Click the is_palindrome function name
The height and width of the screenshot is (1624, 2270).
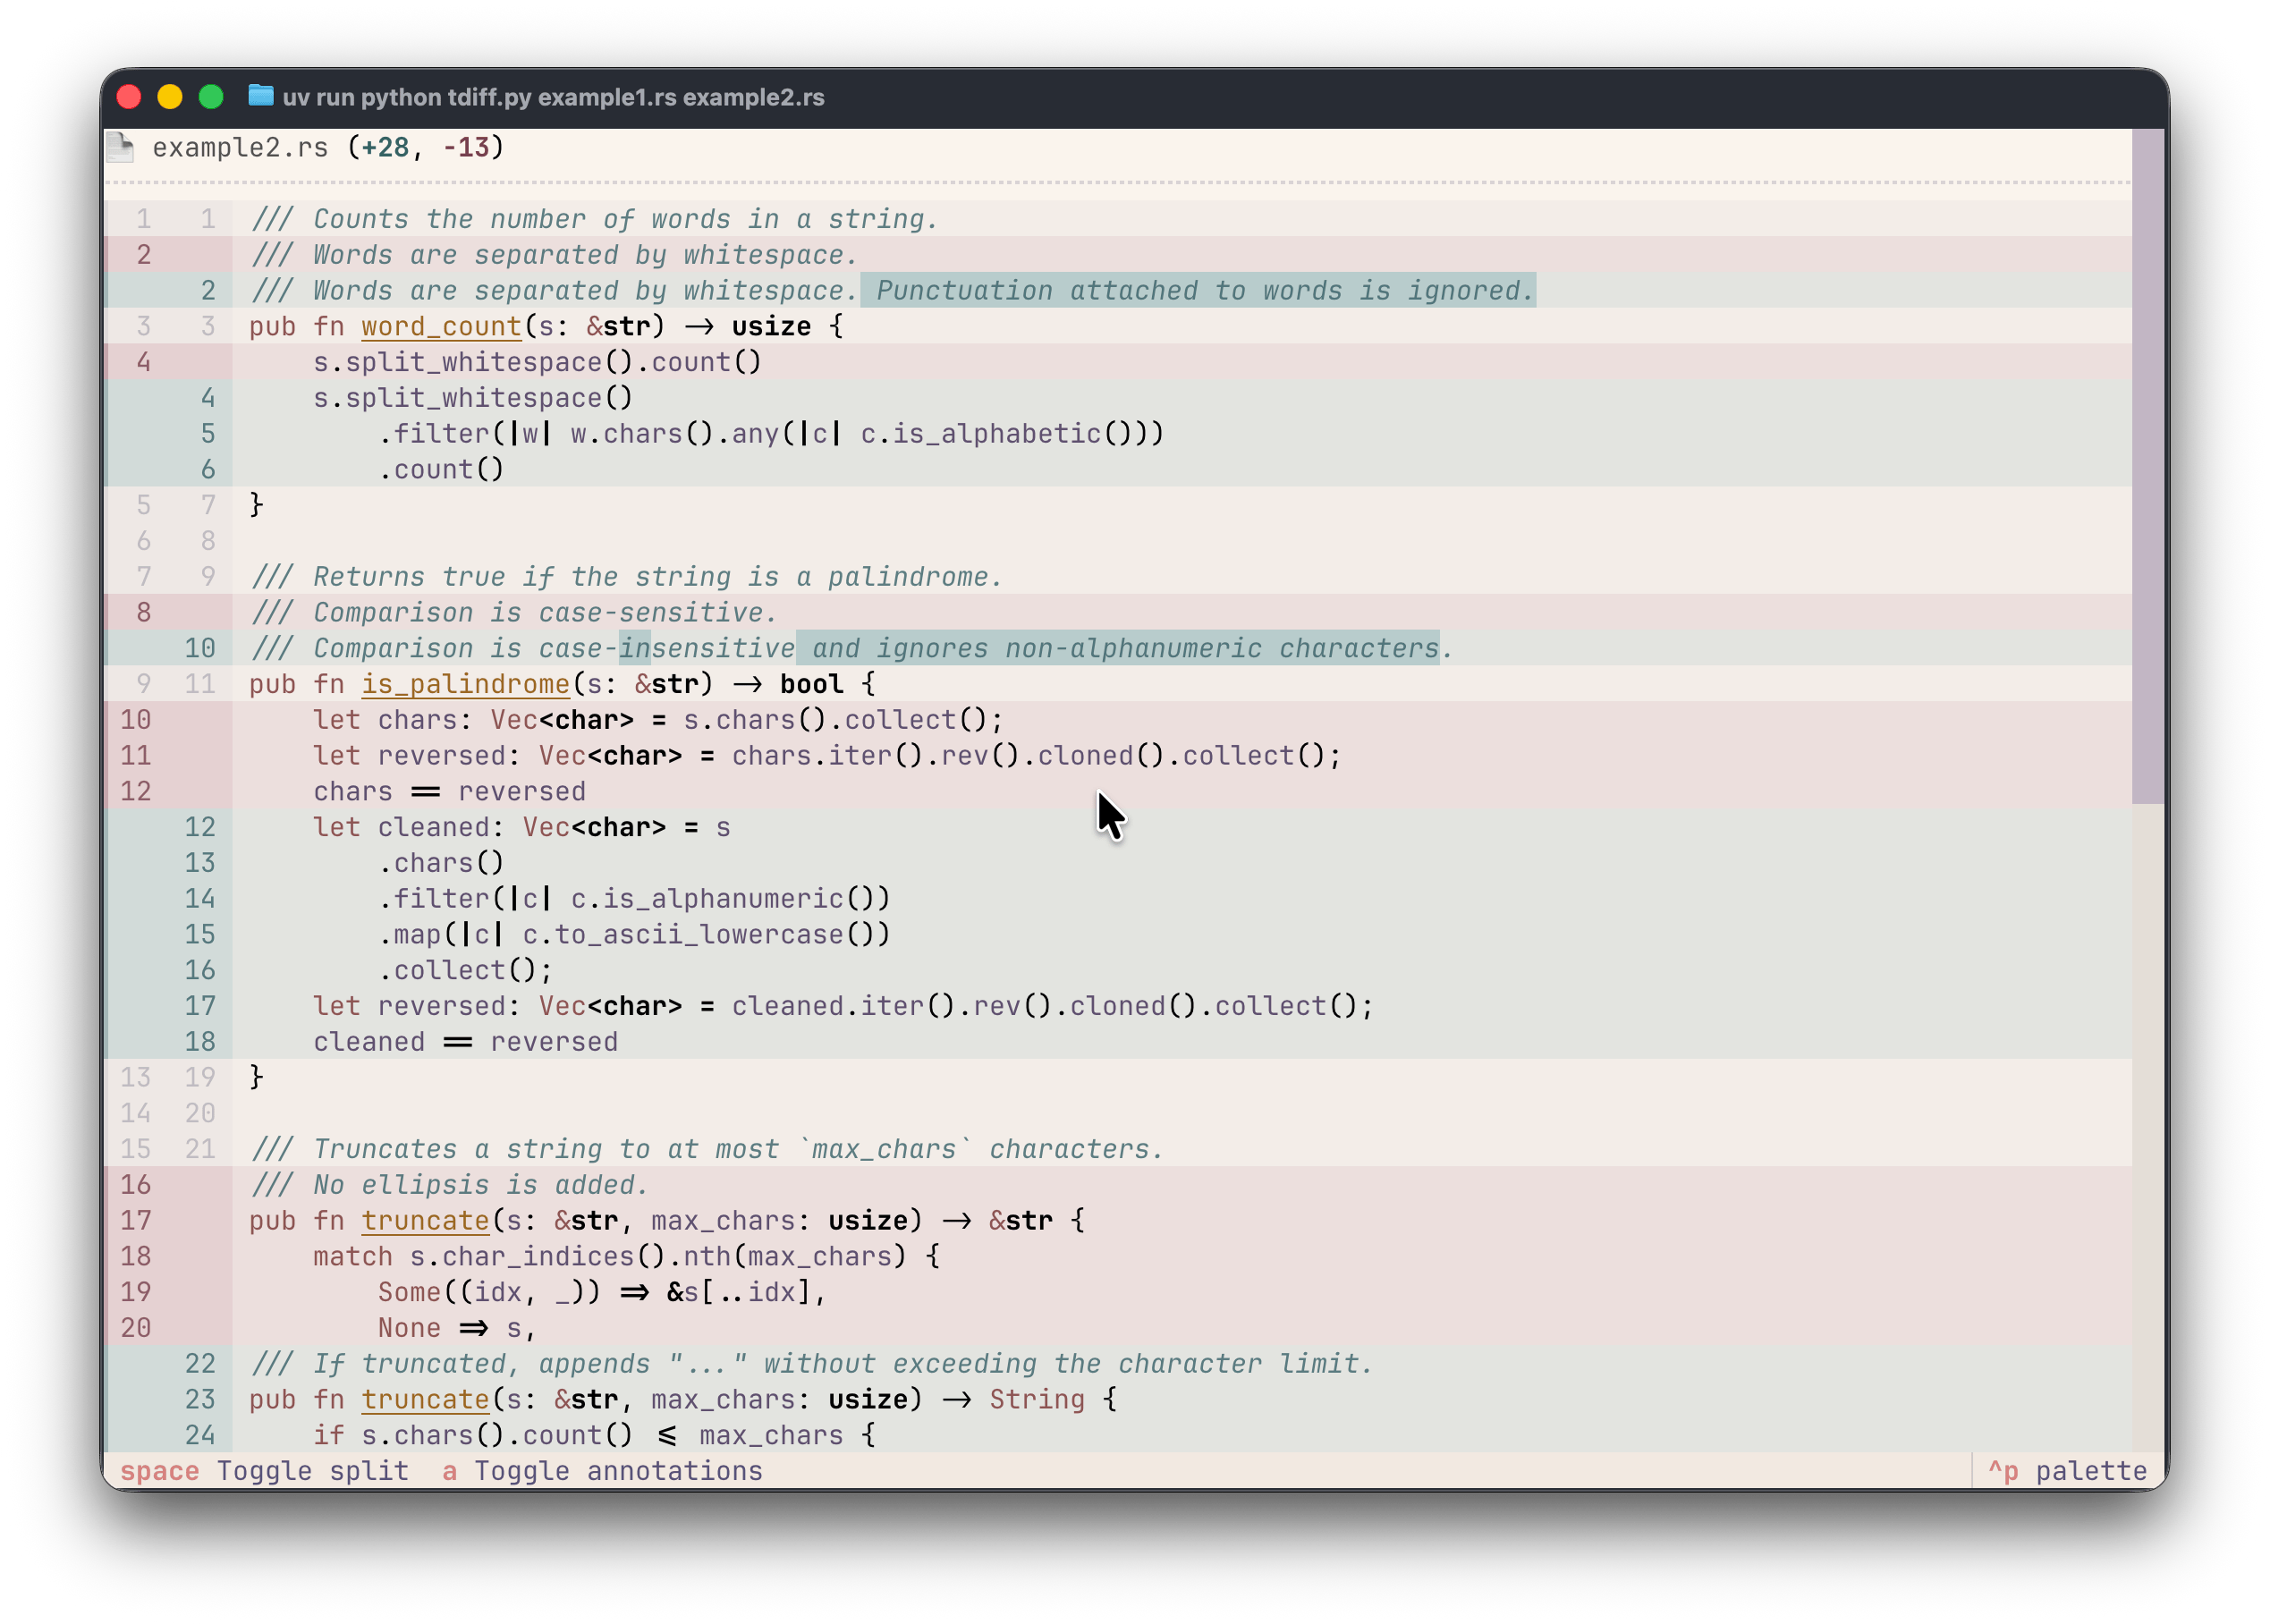(465, 684)
